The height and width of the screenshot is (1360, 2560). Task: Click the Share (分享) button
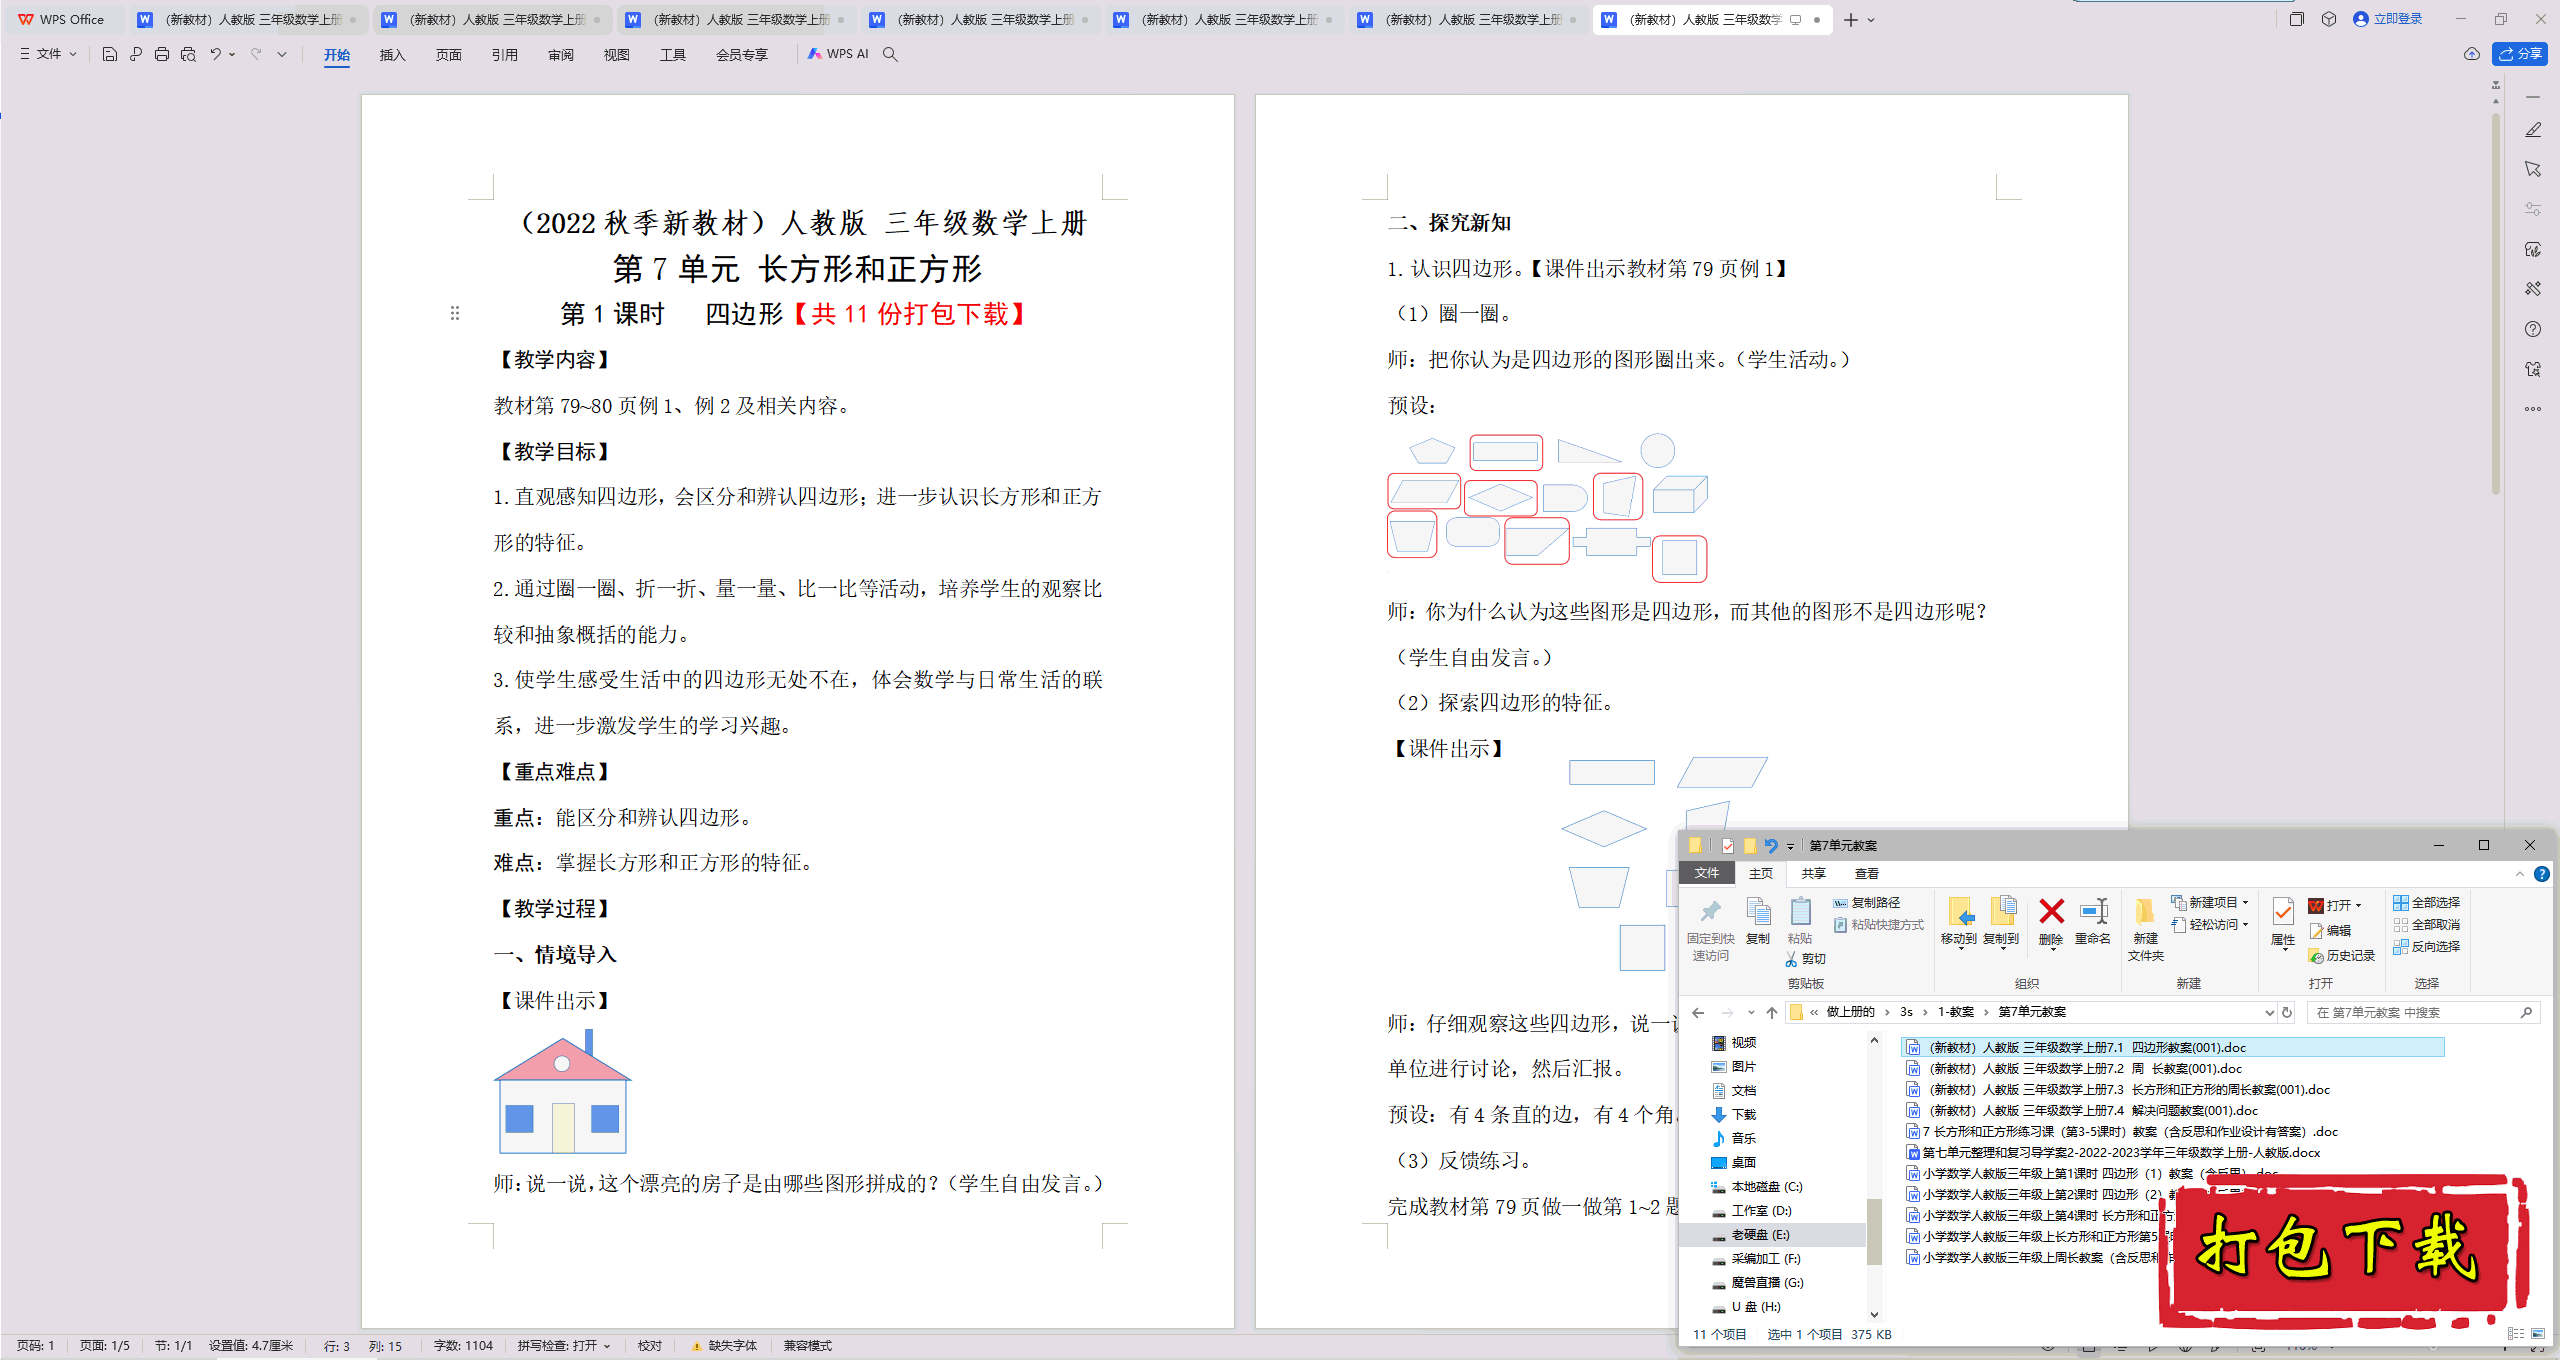click(2520, 54)
